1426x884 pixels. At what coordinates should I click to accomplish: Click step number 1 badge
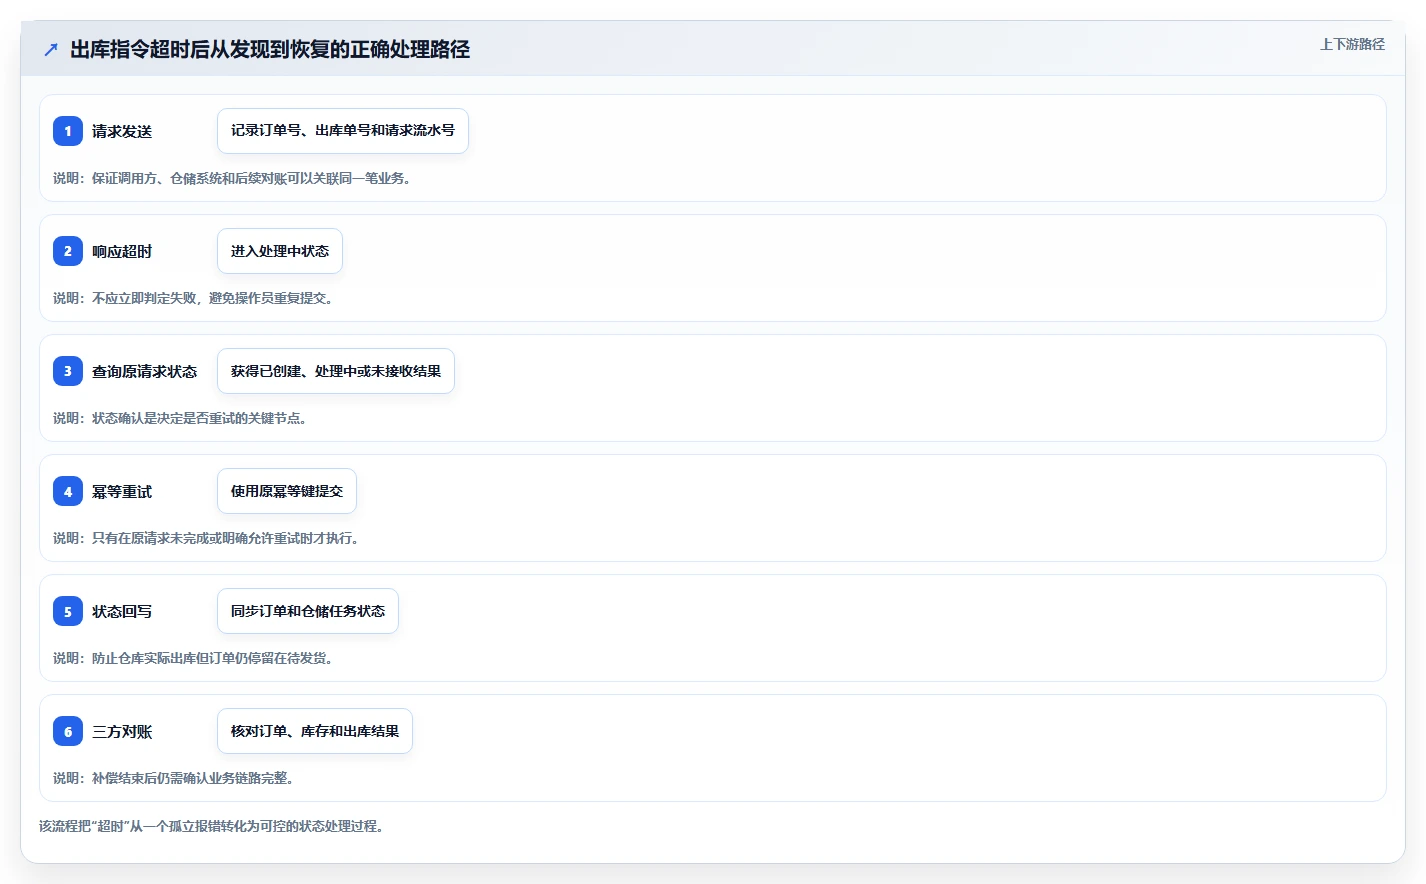tap(68, 131)
